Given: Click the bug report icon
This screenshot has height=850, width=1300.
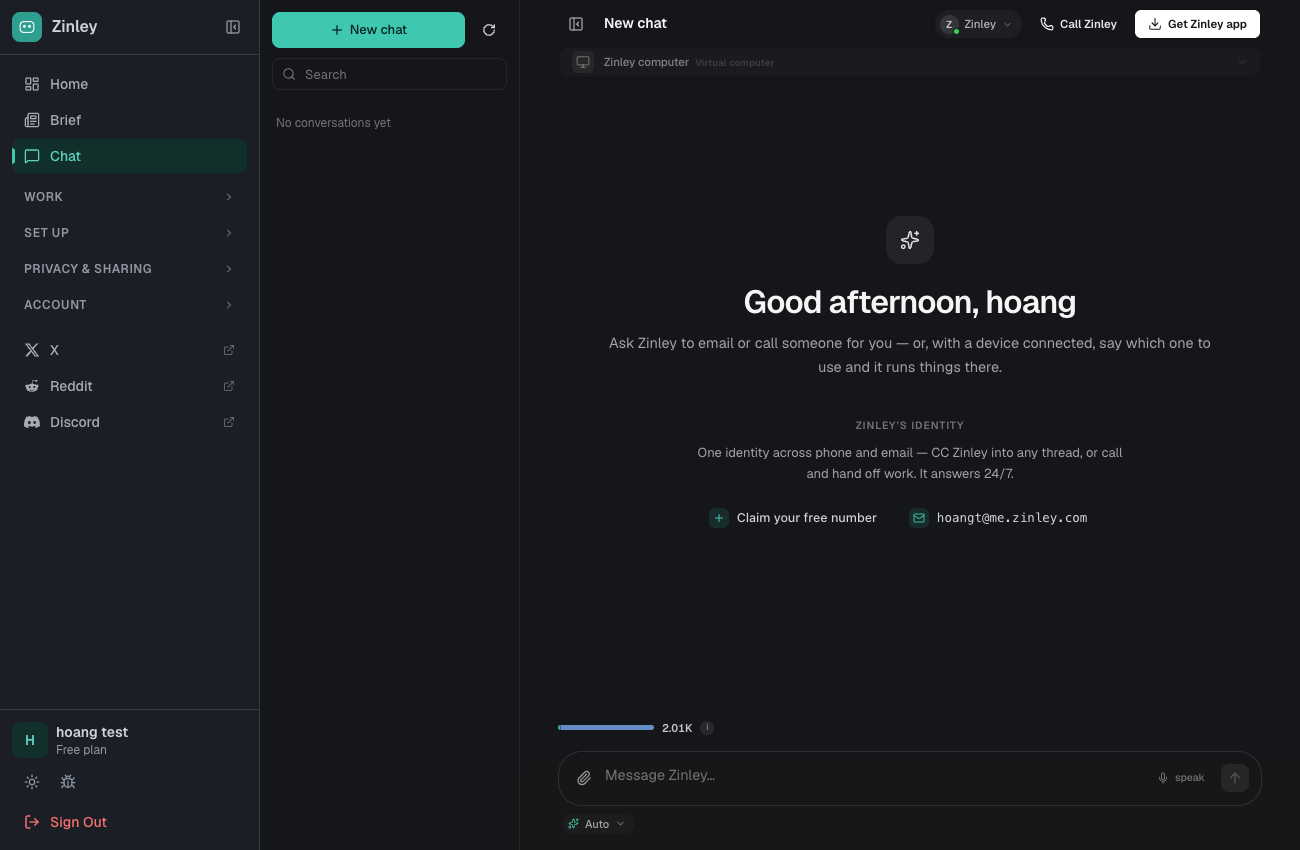Looking at the screenshot, I should click(68, 782).
